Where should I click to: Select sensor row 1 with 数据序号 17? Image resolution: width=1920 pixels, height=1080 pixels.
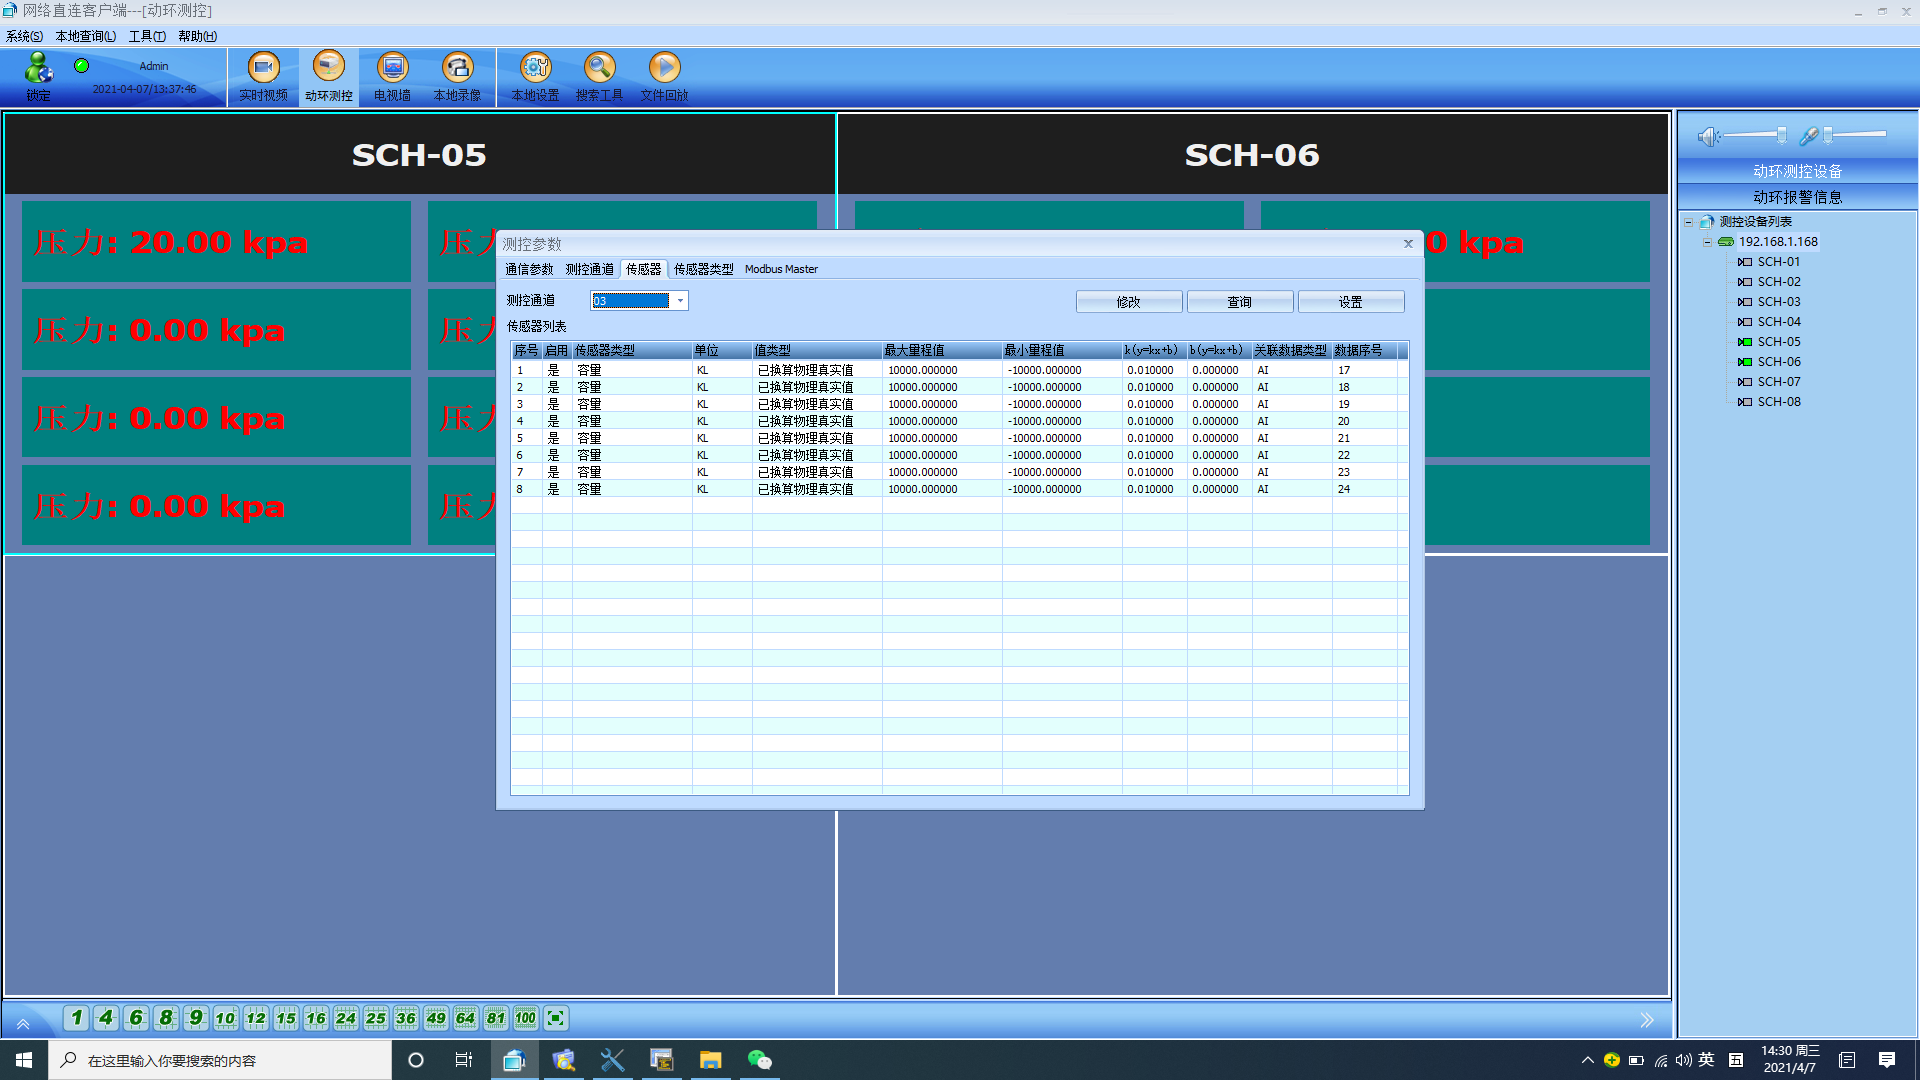pyautogui.click(x=959, y=370)
